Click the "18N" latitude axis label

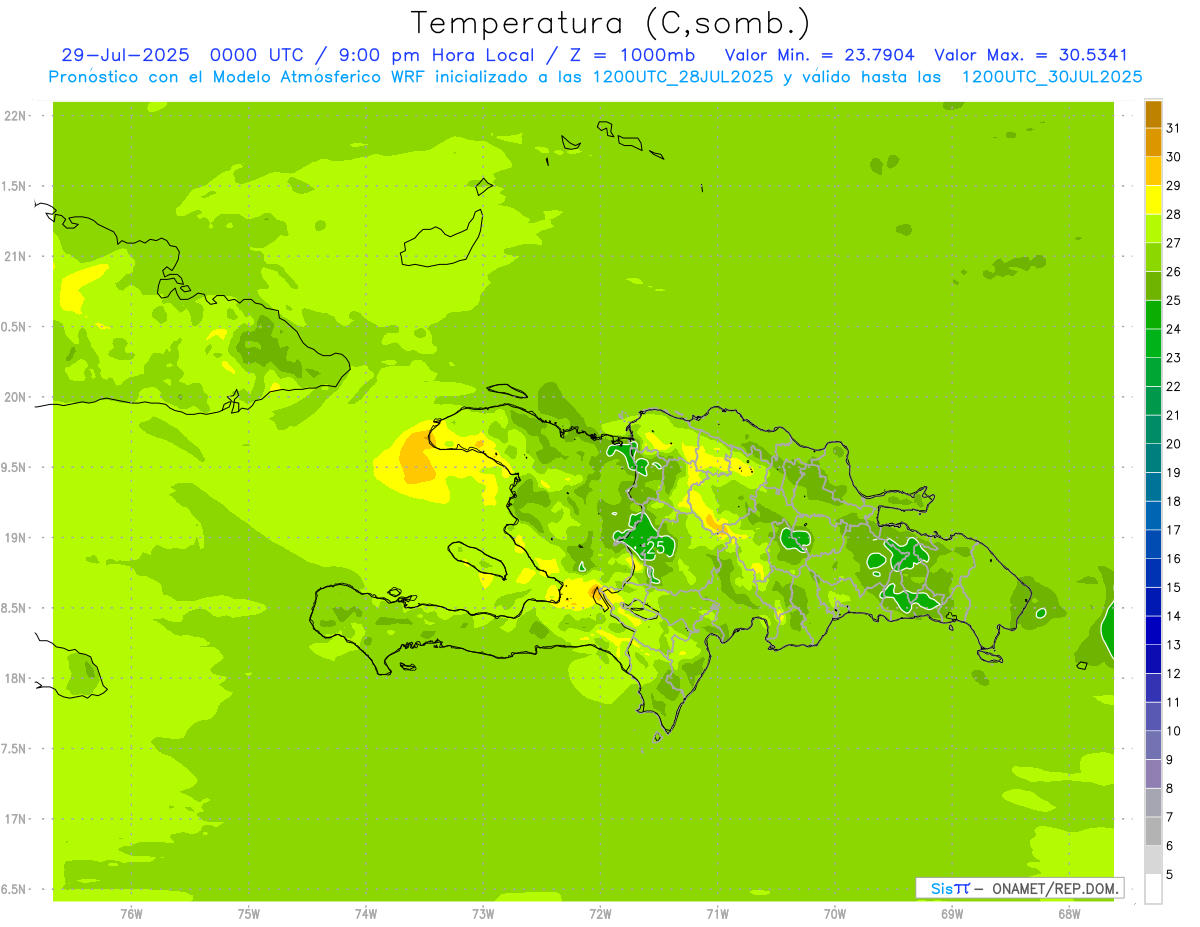(14, 679)
